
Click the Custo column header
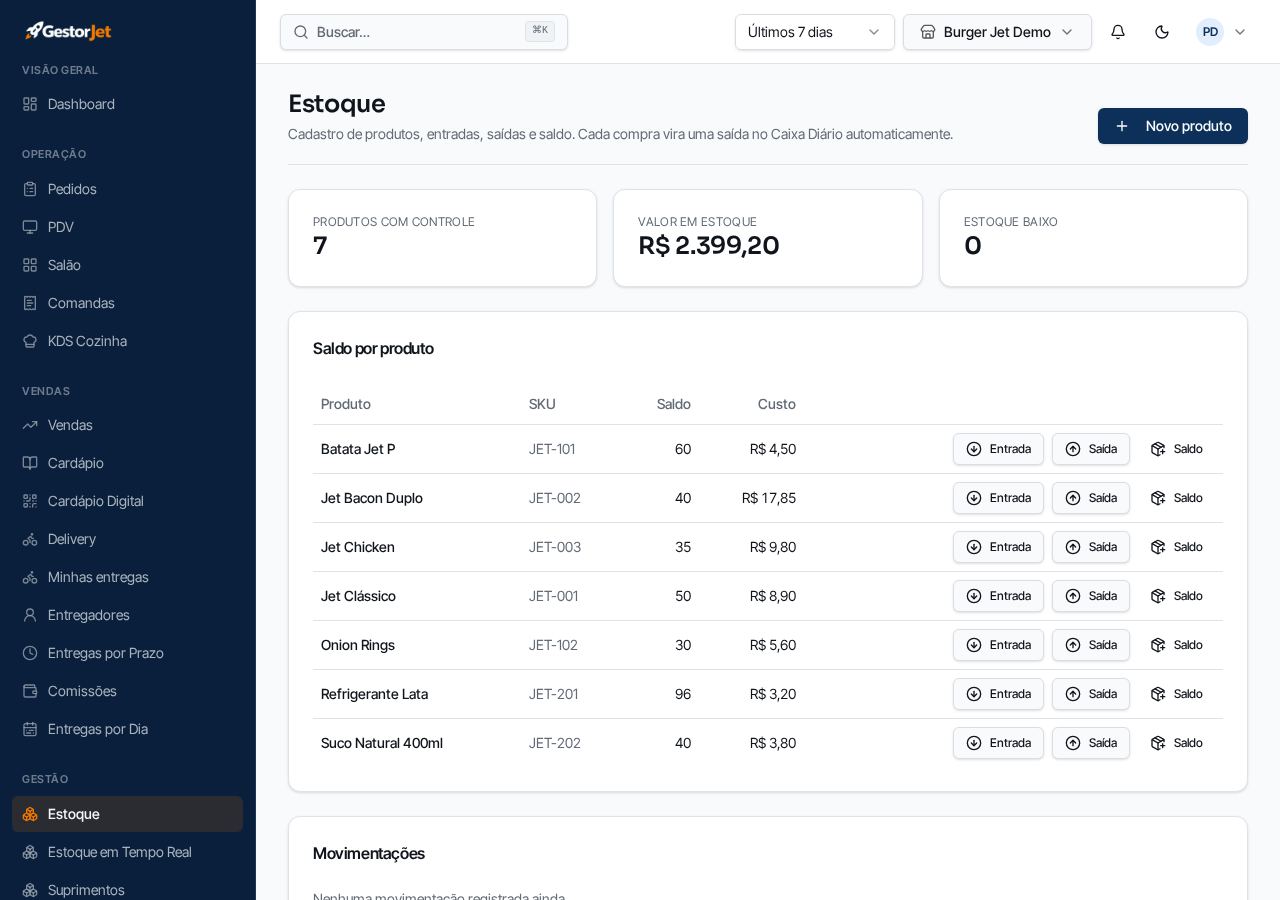777,404
